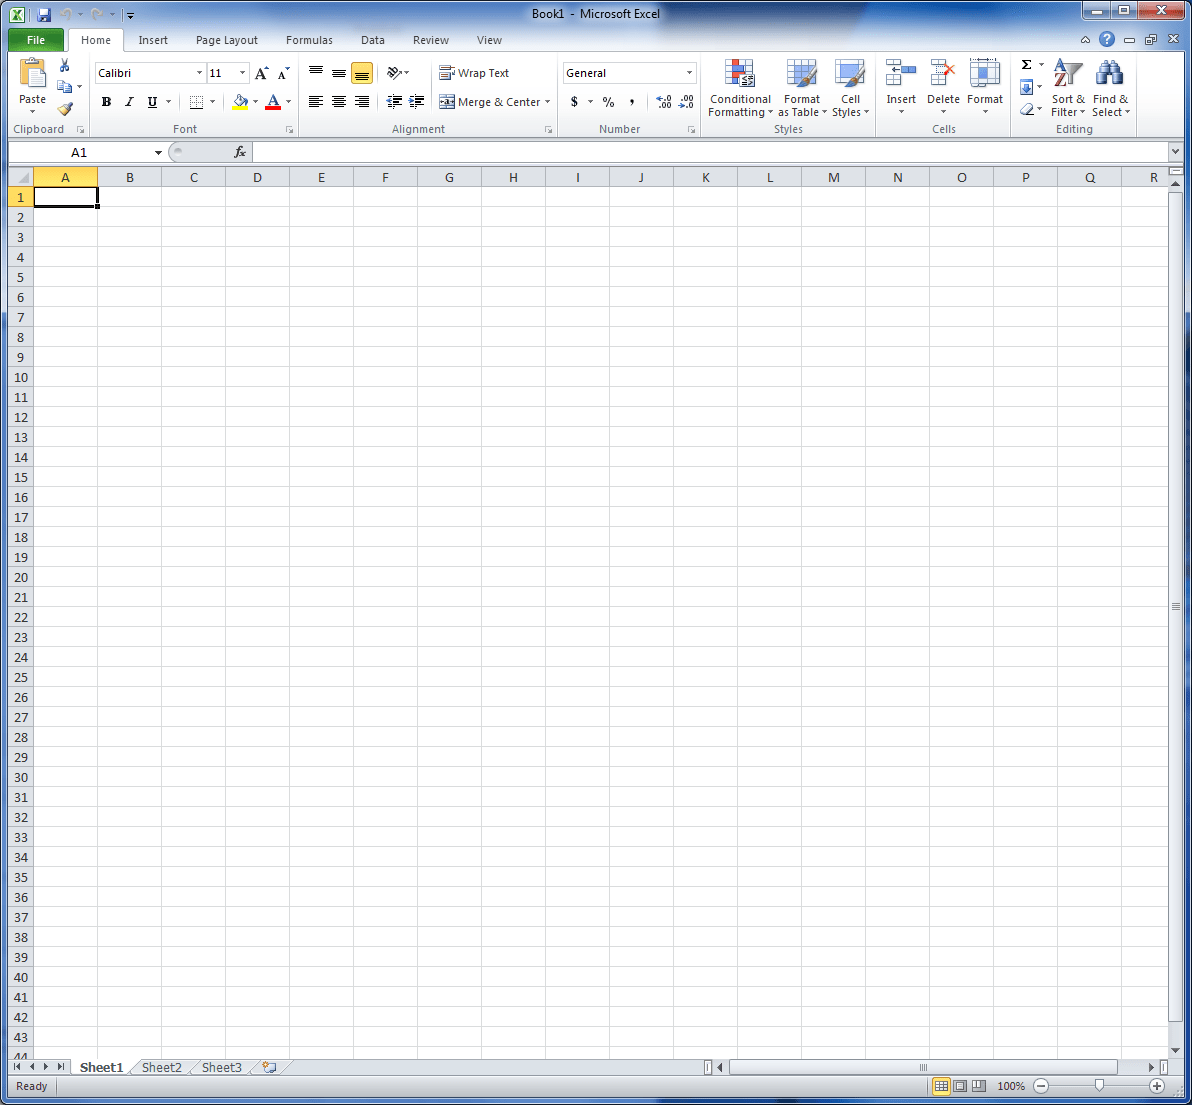The image size is (1192, 1105).
Task: Apply yellow Fill Color swatch
Action: 240,102
